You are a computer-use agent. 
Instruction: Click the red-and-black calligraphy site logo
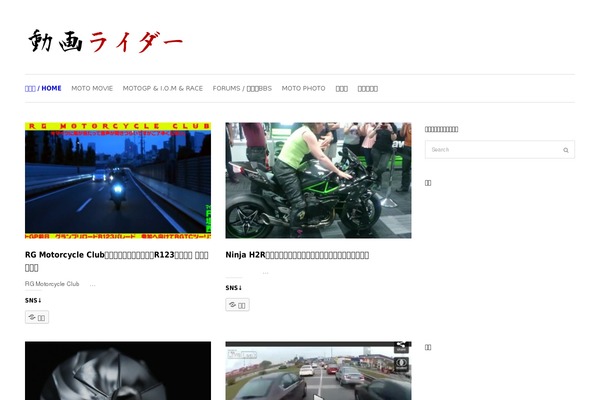(106, 41)
